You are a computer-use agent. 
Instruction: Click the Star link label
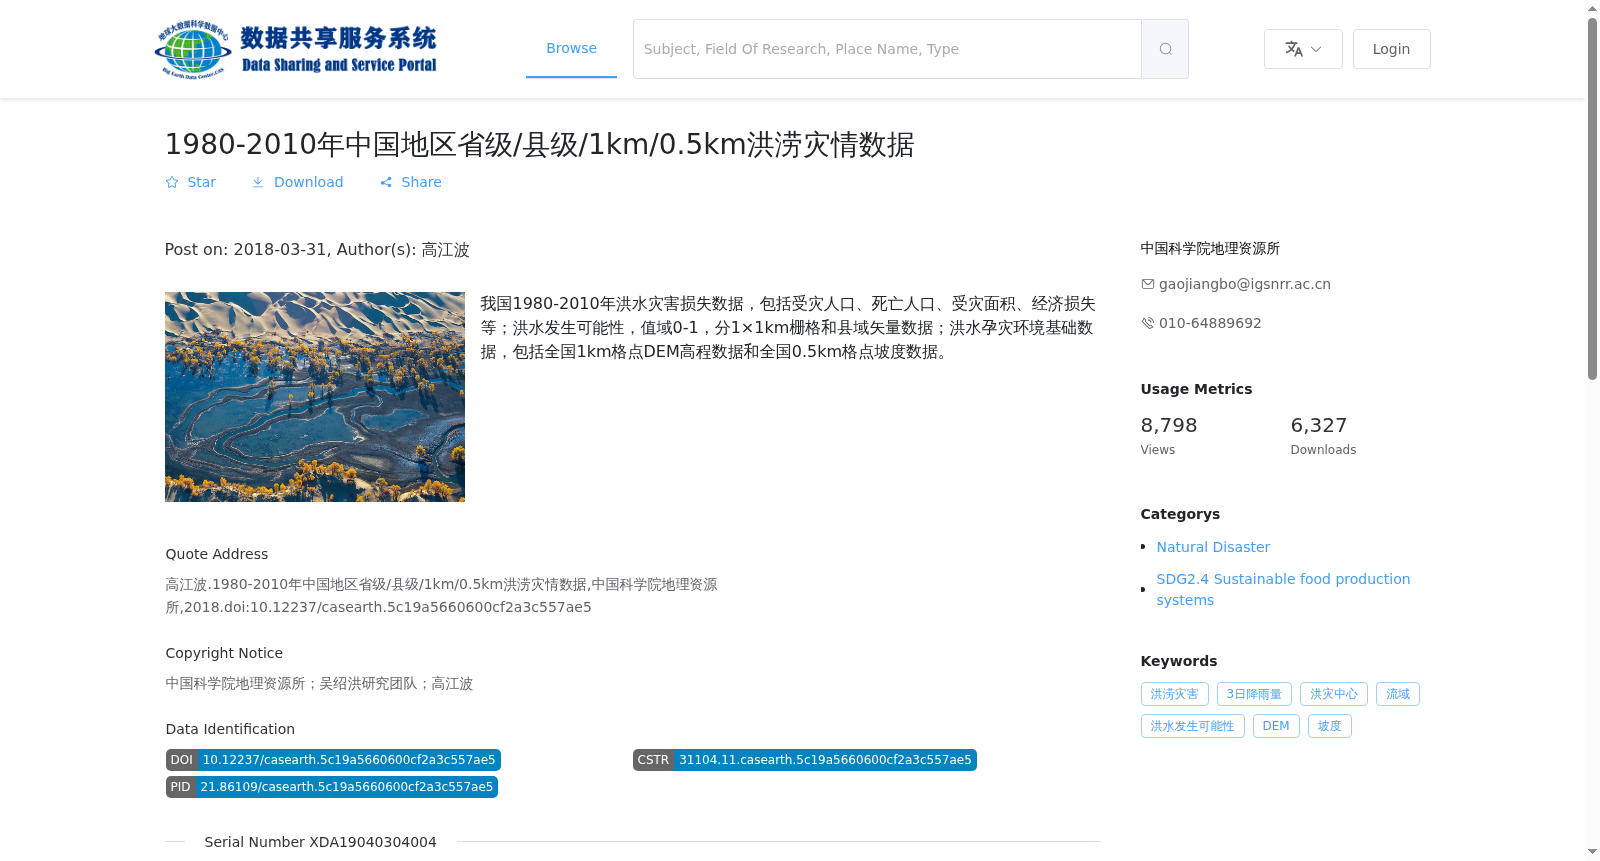(201, 182)
